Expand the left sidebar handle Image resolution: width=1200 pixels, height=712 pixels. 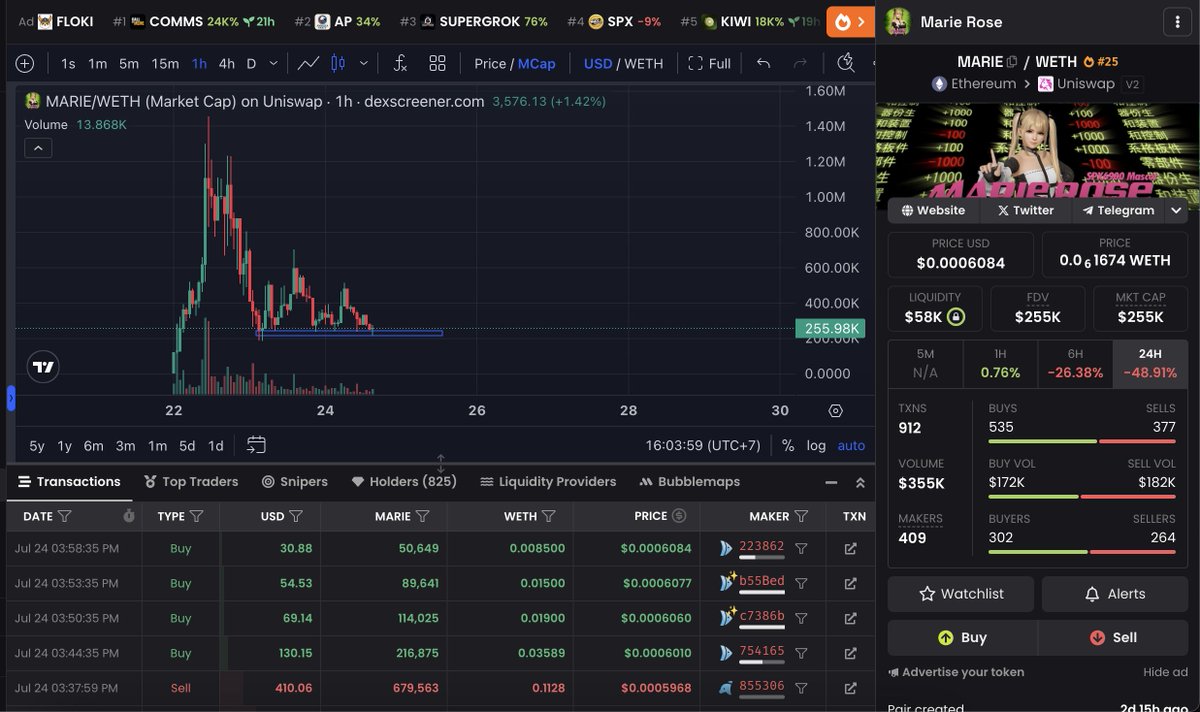(11, 399)
